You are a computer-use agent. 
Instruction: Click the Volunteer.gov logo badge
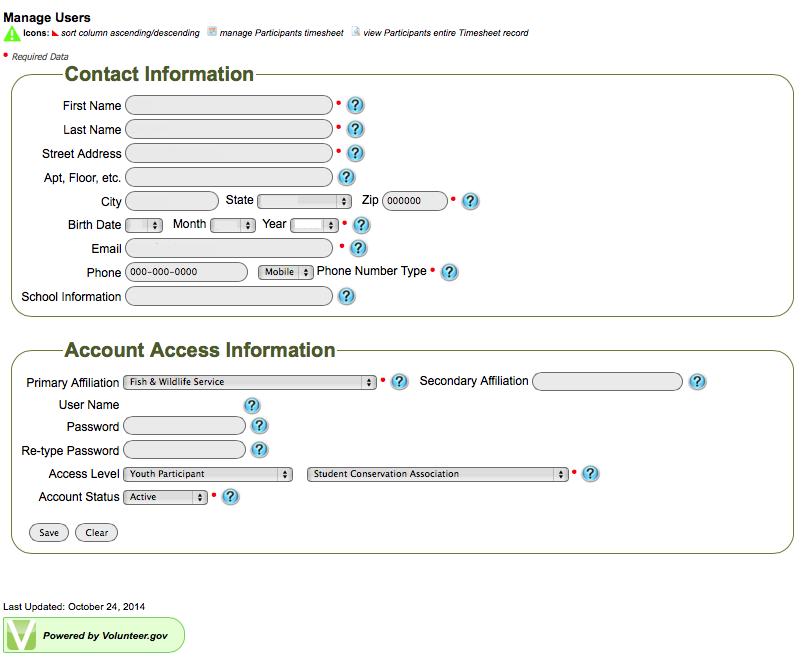[x=95, y=635]
